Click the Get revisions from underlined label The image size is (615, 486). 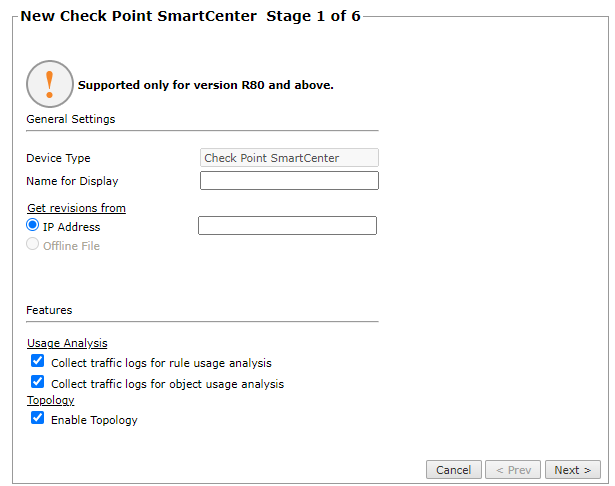coord(76,208)
